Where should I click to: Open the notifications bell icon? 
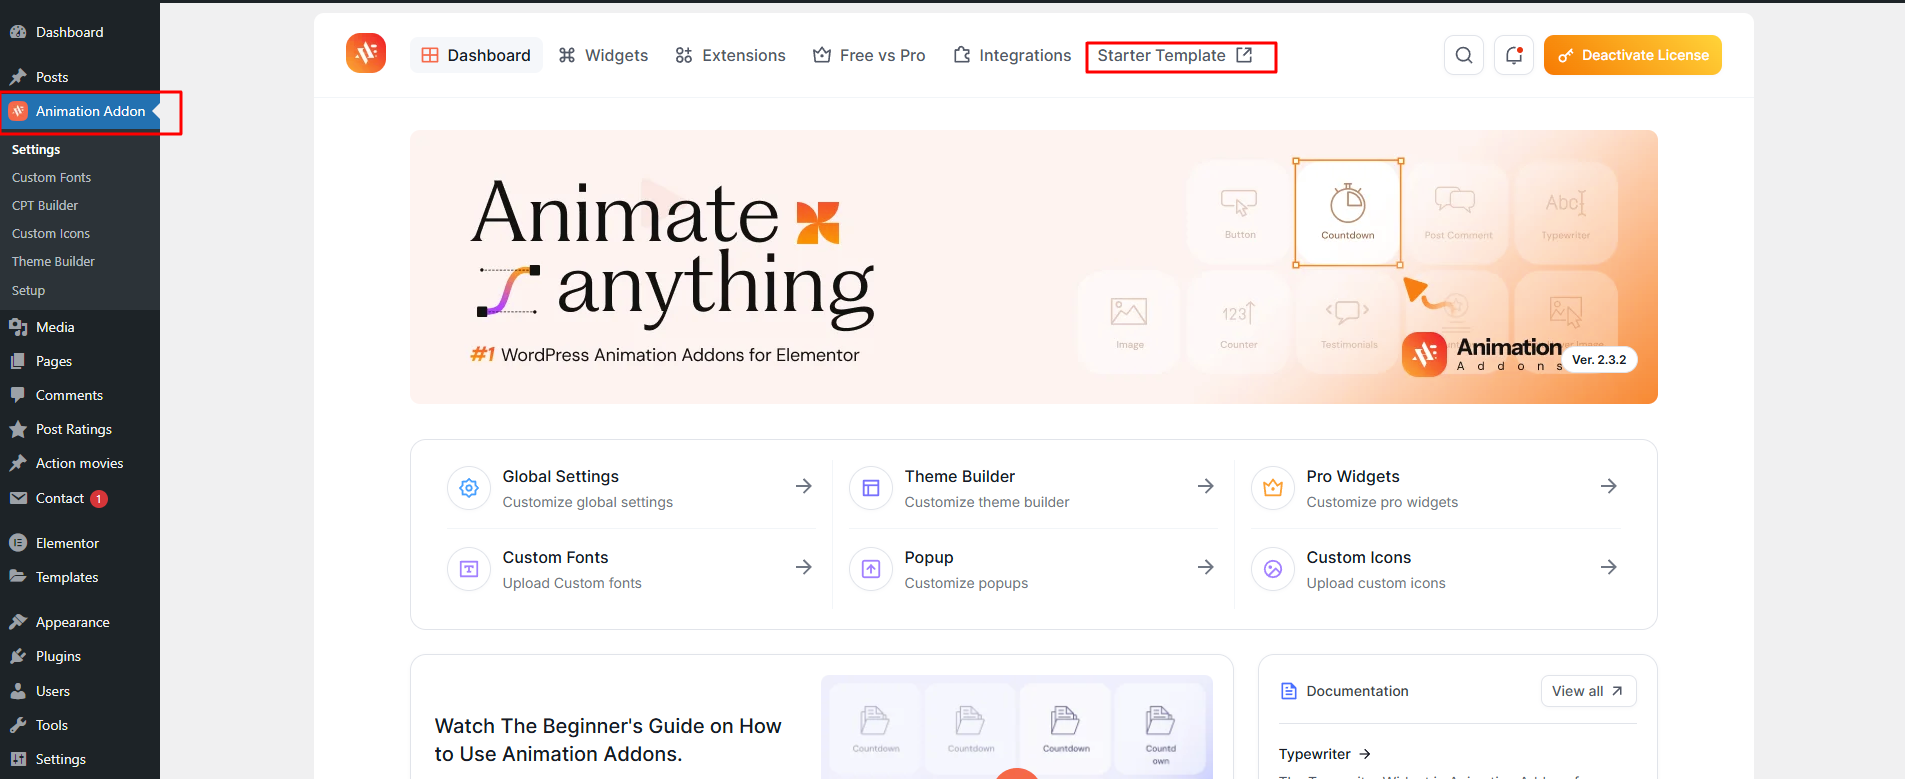pyautogui.click(x=1513, y=55)
